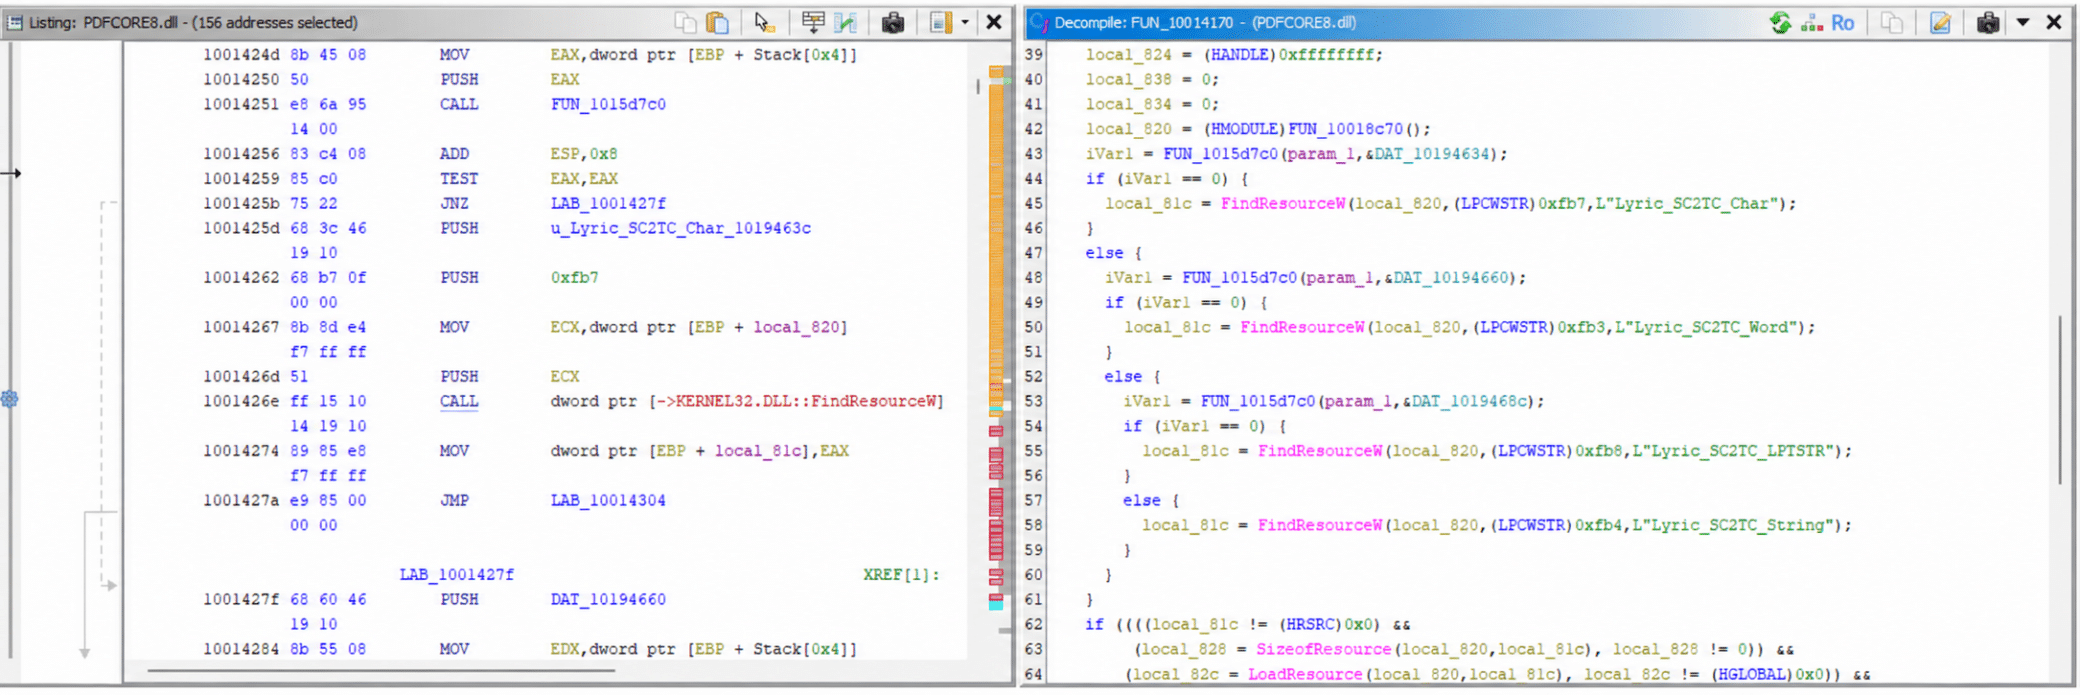Click 0xfb3 constant on line 50
This screenshot has width=2080, height=695.
tap(1581, 327)
